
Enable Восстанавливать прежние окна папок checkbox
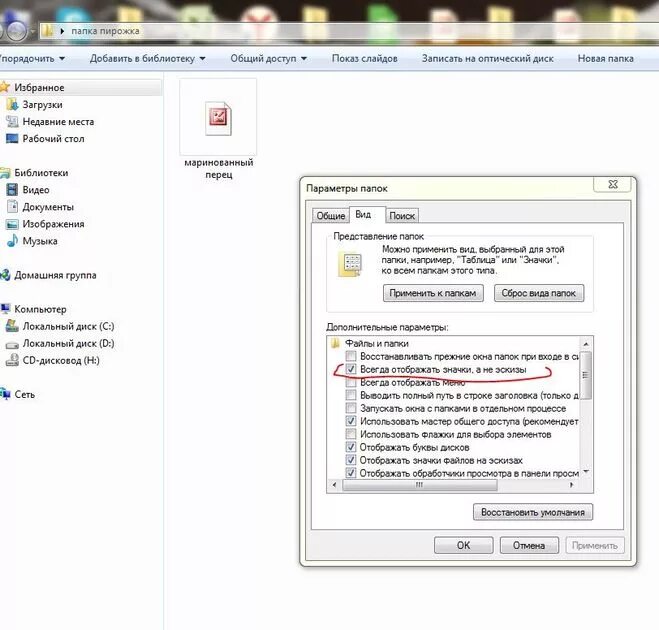(x=351, y=356)
